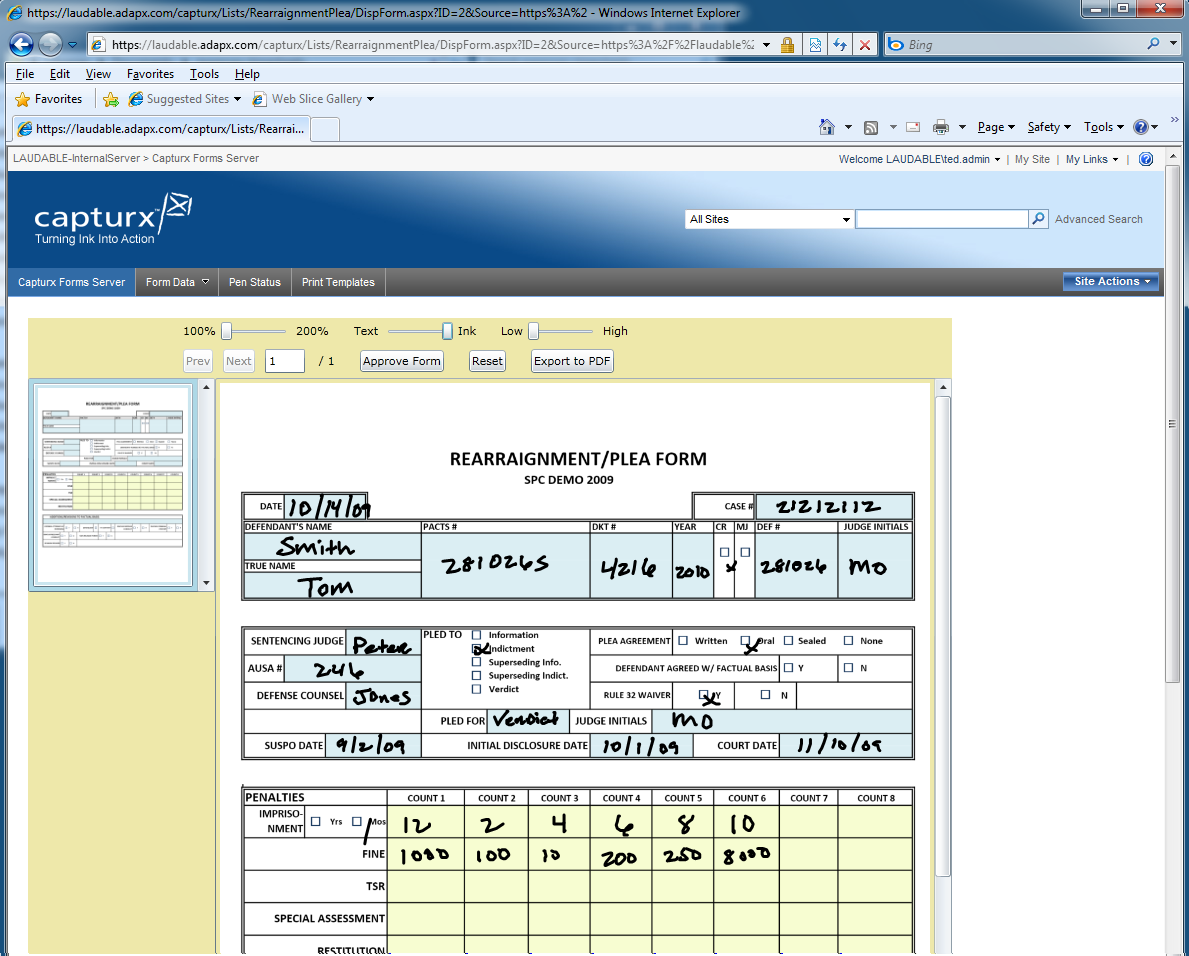Screen dimensions: 1189x956
Task: Click the SharePoint help icon near My Links
Action: (x=1146, y=159)
